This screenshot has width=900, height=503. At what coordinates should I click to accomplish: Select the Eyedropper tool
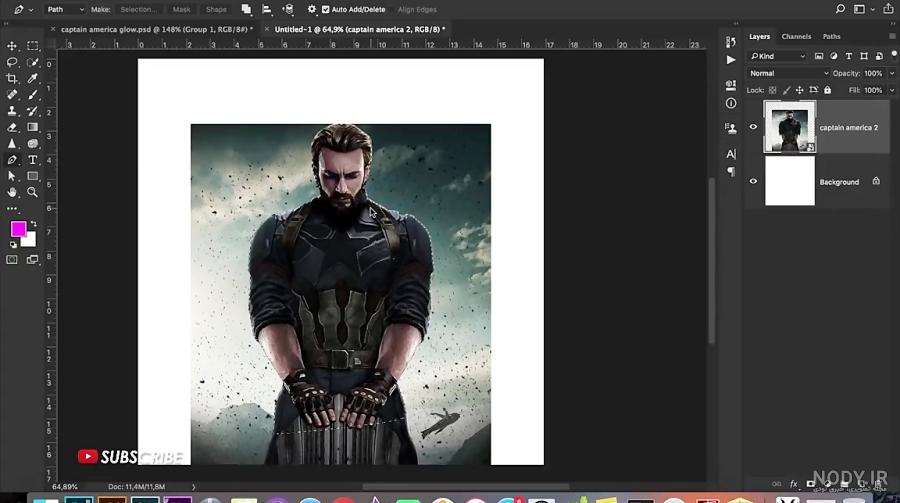coord(33,78)
